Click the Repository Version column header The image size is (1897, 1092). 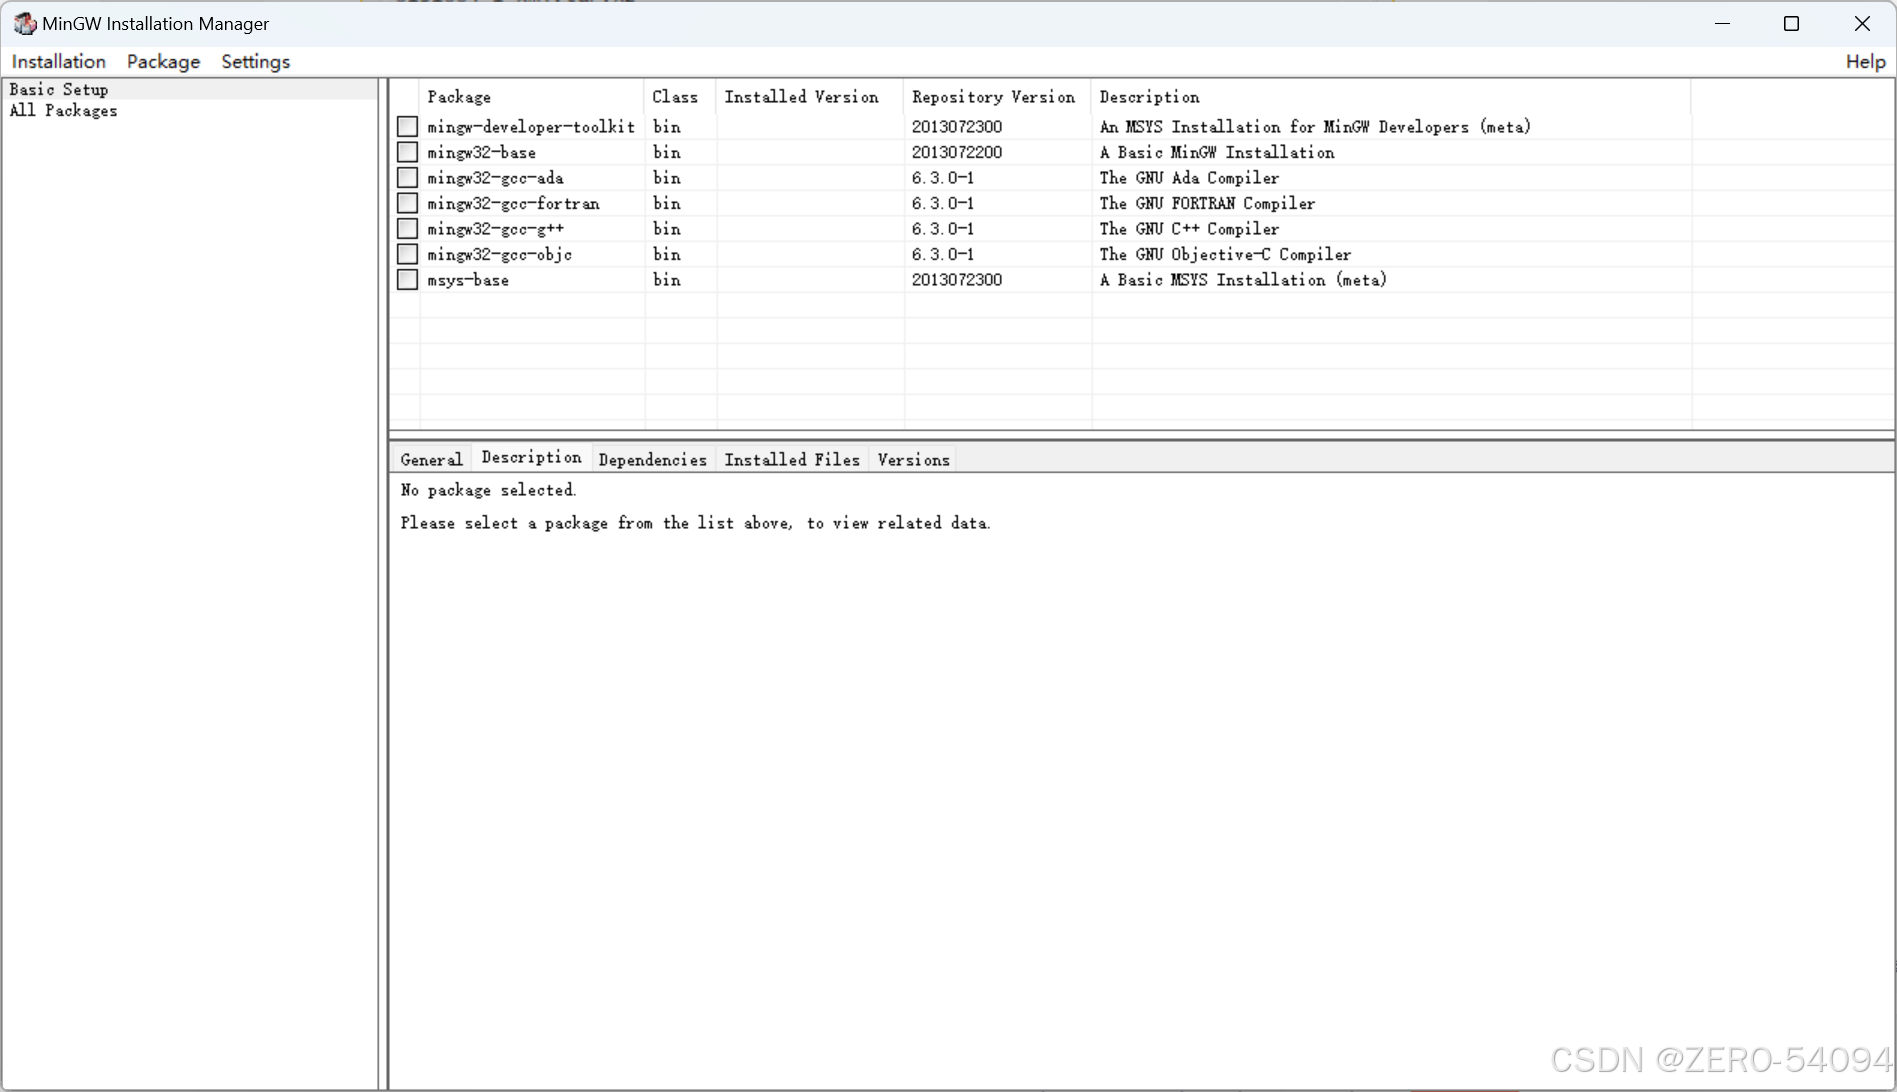pyautogui.click(x=997, y=97)
